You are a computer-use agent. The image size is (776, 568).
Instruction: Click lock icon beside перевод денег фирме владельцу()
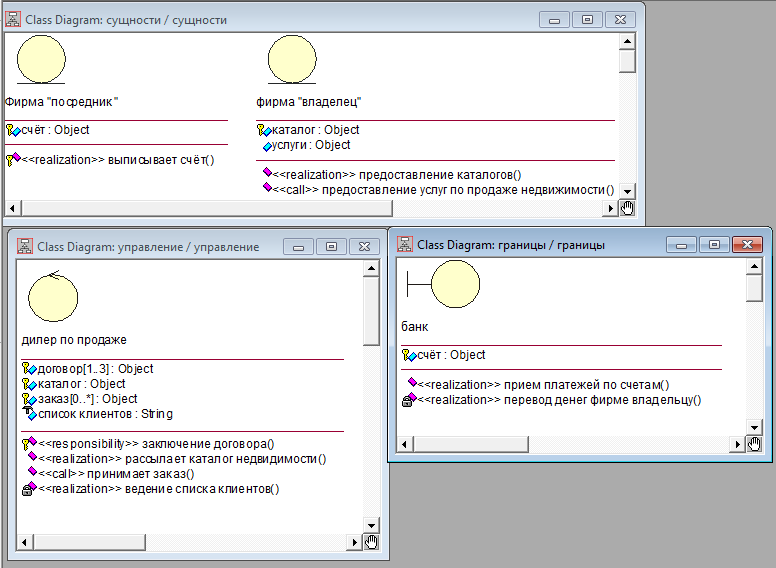[407, 401]
